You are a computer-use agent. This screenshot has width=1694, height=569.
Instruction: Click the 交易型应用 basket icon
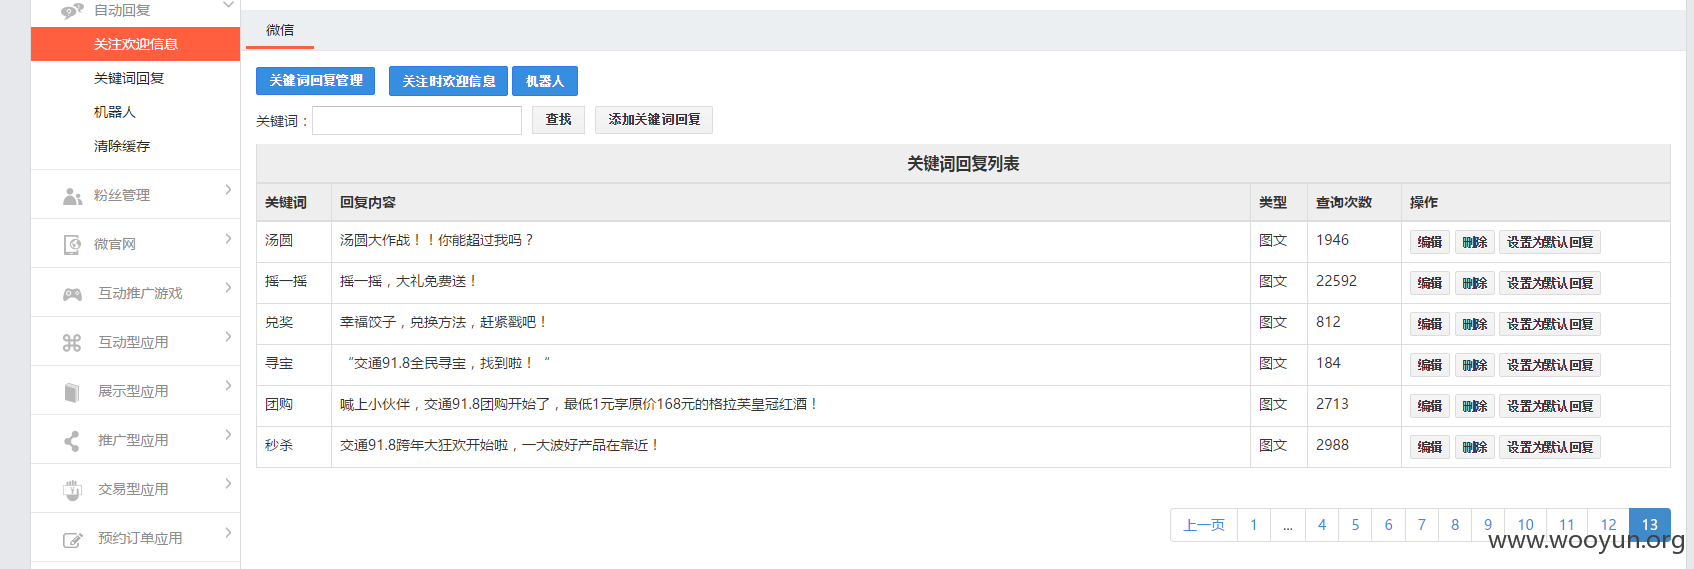(72, 490)
